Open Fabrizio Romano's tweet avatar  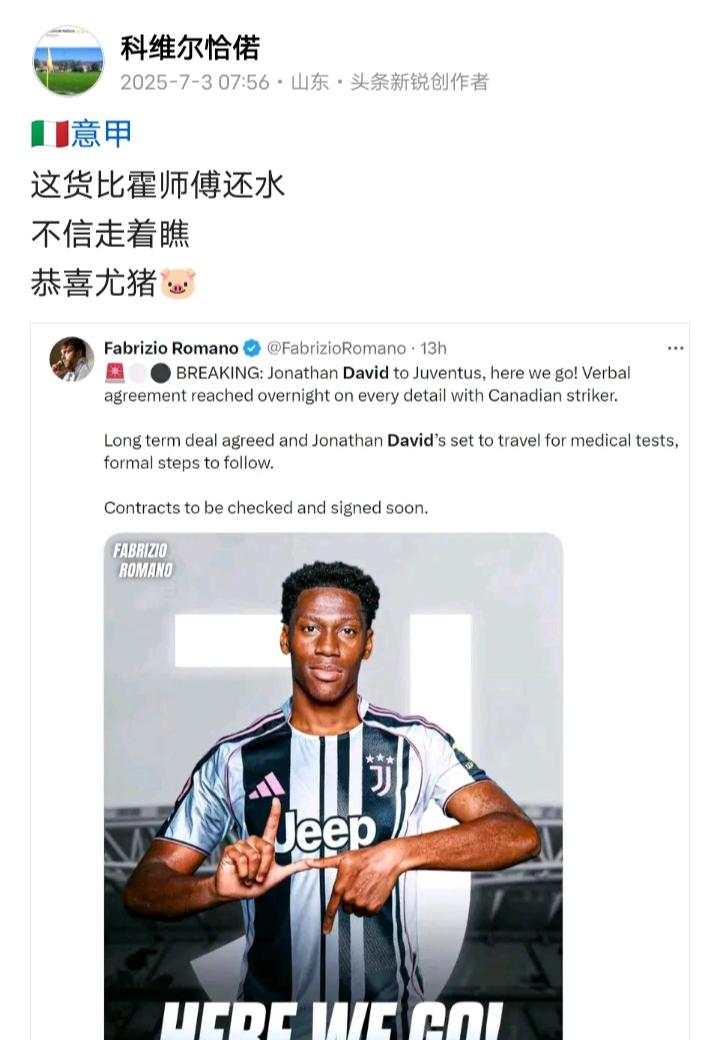coord(72,359)
